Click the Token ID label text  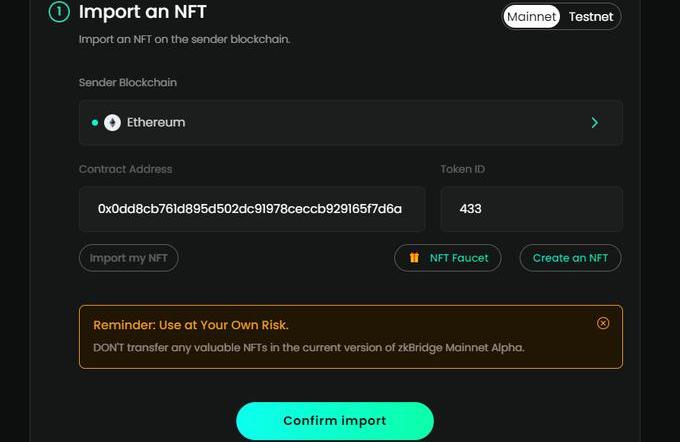pyautogui.click(x=463, y=169)
